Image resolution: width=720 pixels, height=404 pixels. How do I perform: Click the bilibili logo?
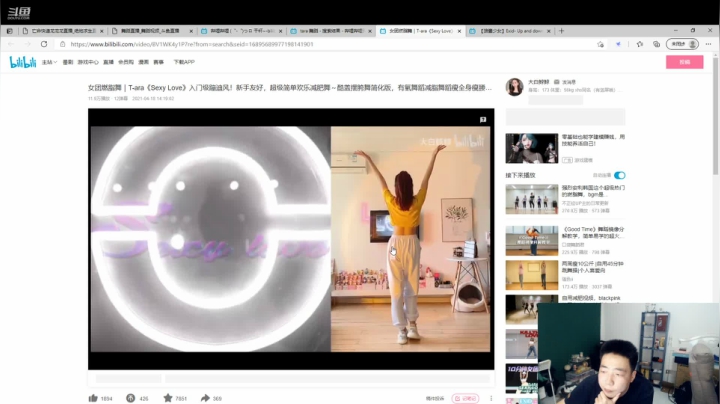[x=22, y=62]
